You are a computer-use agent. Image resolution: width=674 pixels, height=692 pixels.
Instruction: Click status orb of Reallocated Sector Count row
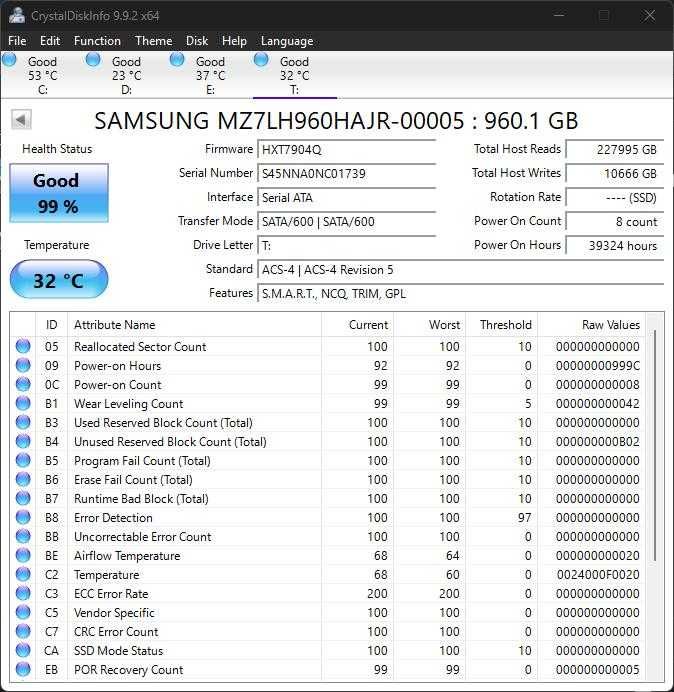click(x=23, y=346)
